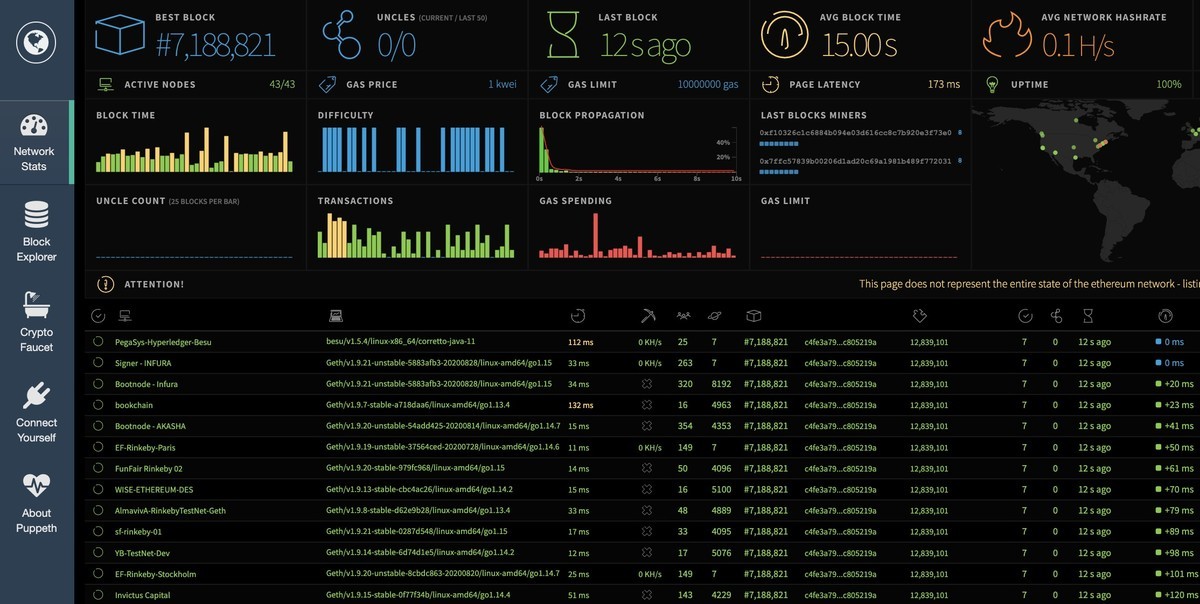Screen dimensions: 1200x604
Task: Click the 15.00 s average block time
Action: (x=860, y=45)
